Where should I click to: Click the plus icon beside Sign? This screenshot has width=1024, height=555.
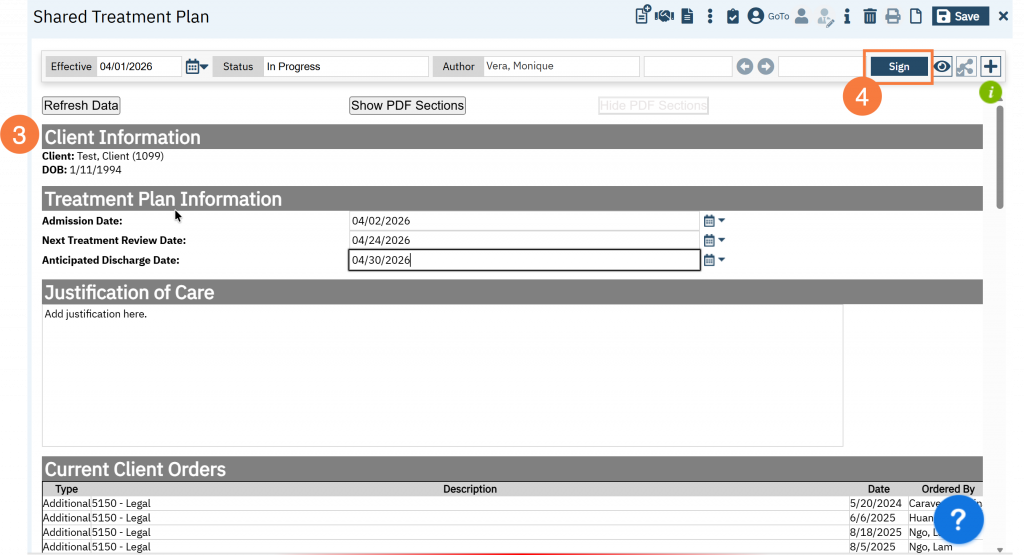[990, 67]
